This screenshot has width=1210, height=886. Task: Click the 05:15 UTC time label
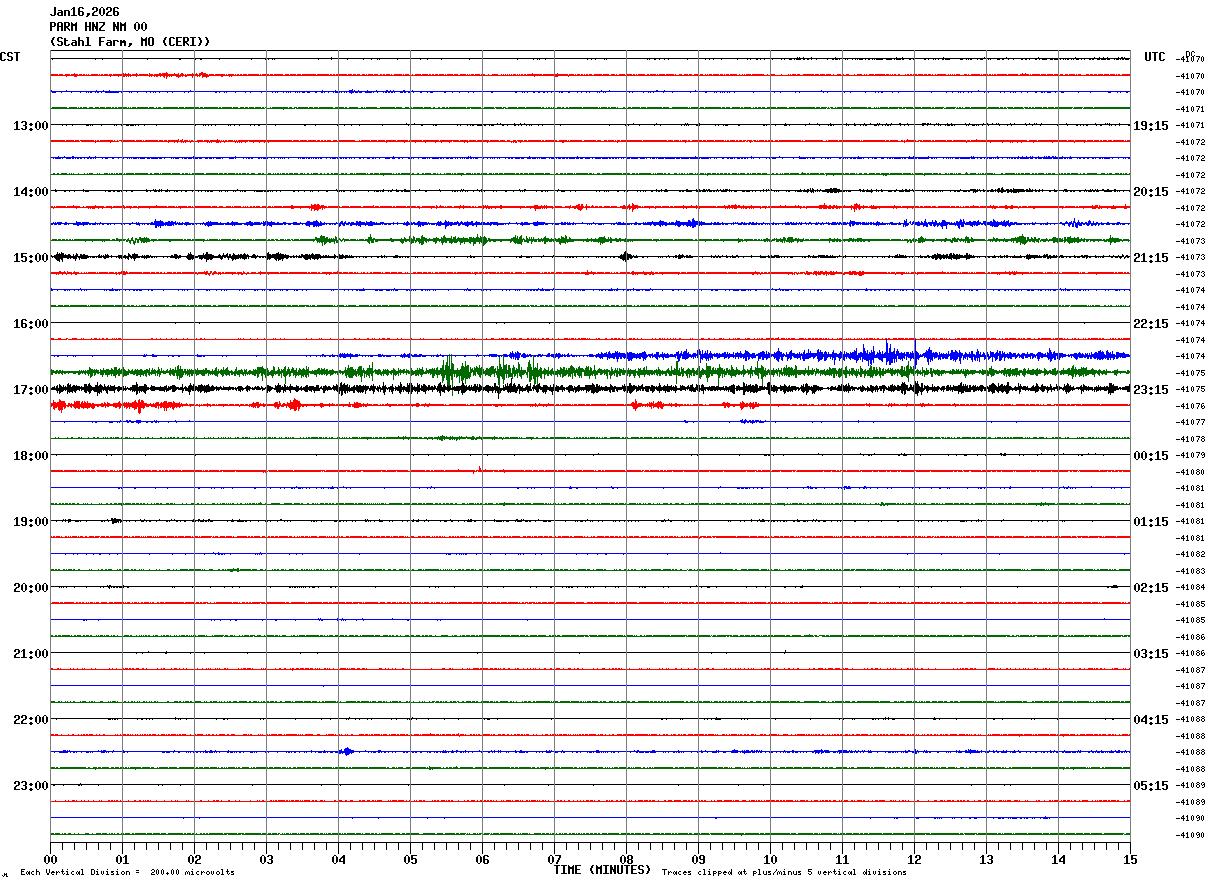point(1151,786)
